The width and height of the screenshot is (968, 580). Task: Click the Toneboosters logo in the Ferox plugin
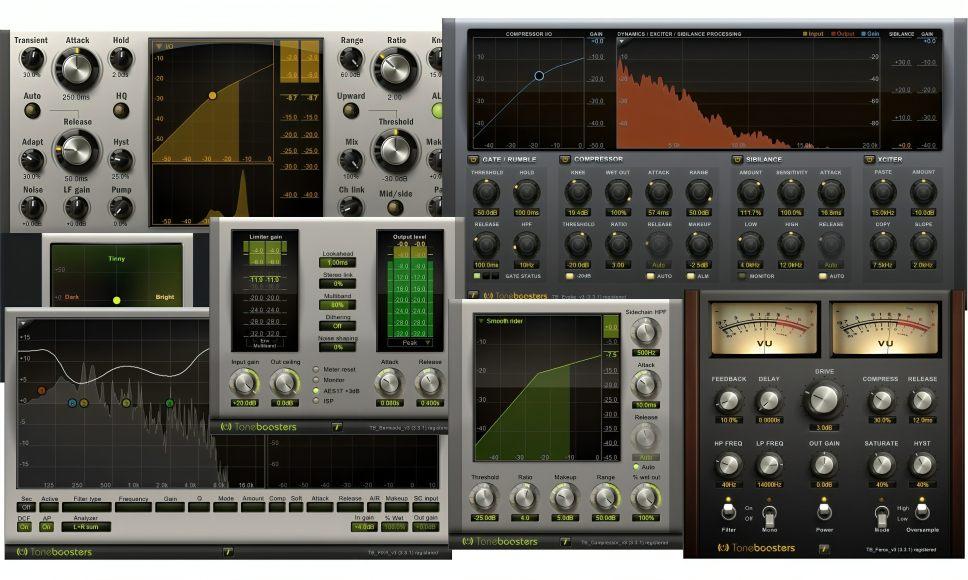(756, 548)
